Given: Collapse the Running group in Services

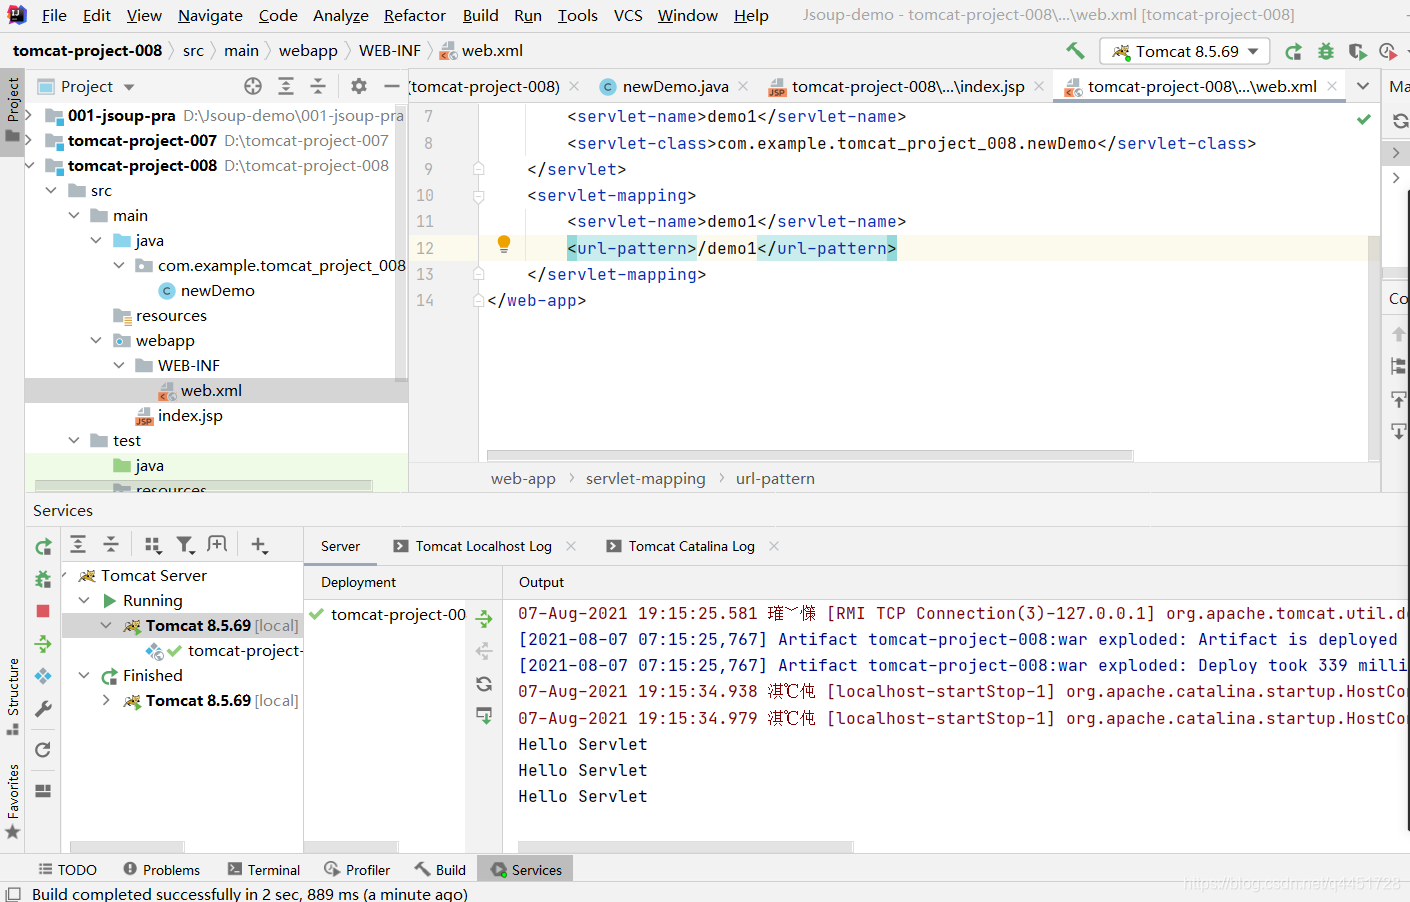Looking at the screenshot, I should click(84, 600).
